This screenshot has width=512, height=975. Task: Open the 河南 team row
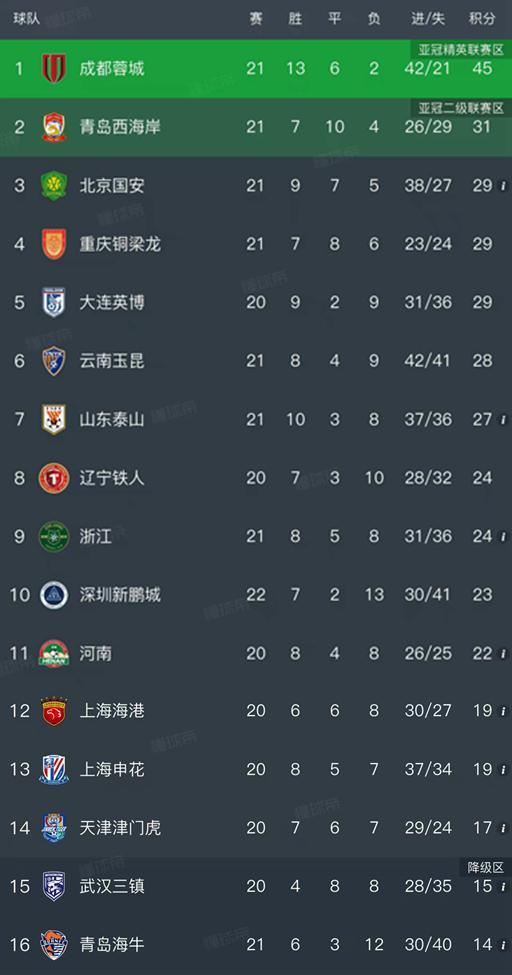click(256, 653)
